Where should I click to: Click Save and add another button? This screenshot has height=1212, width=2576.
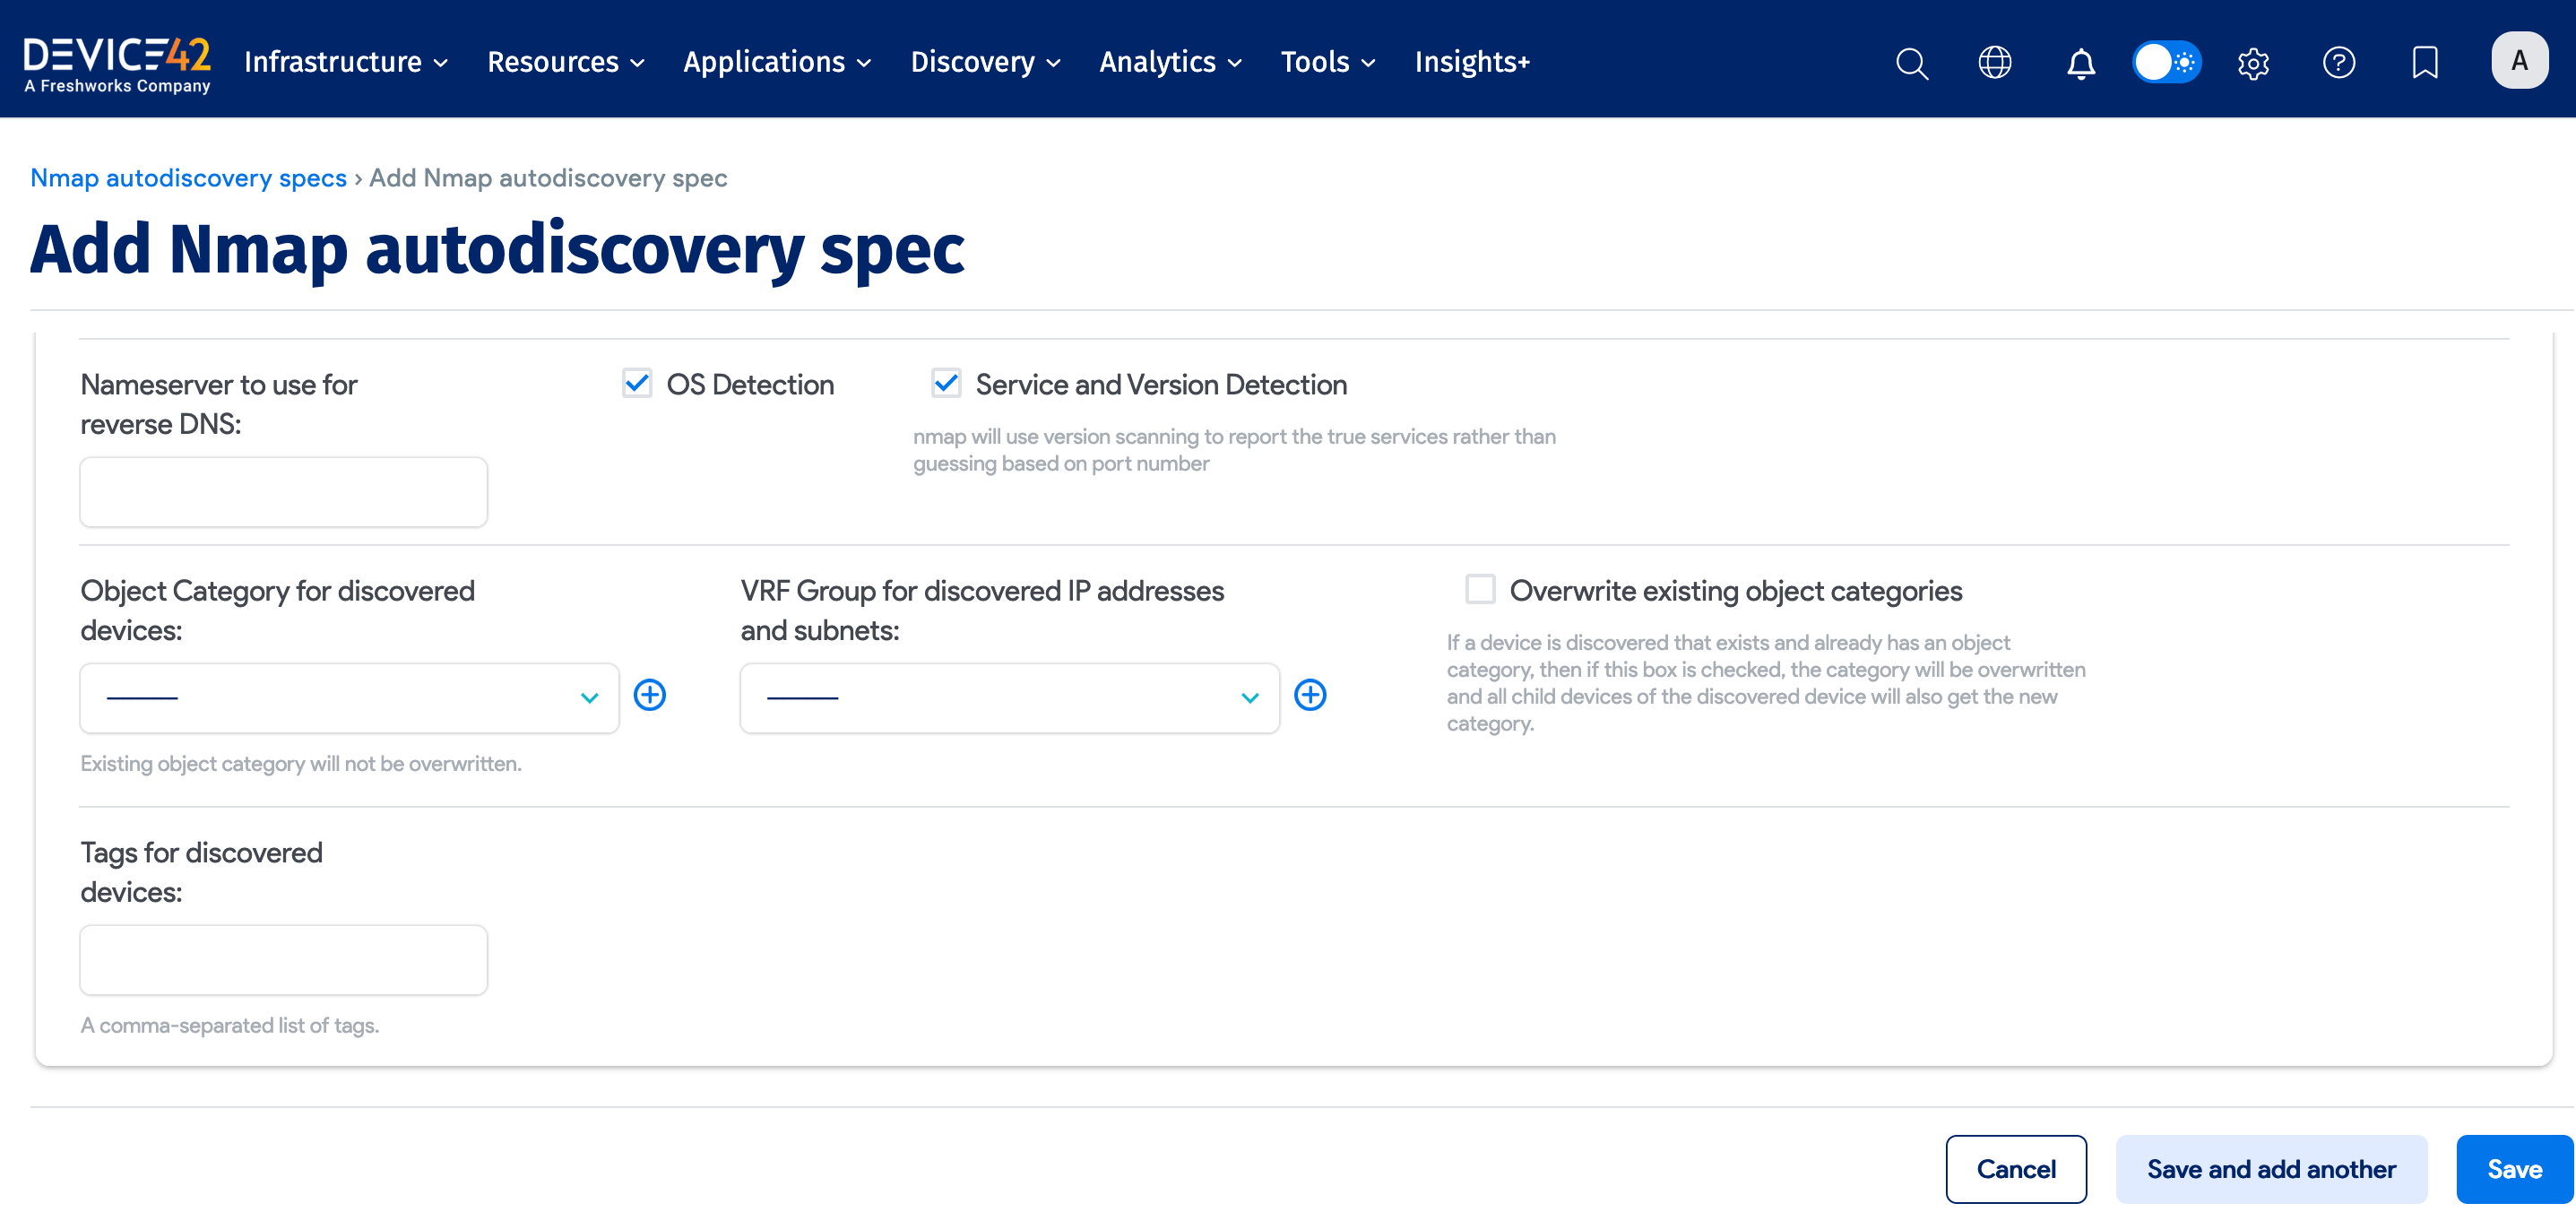[2270, 1168]
